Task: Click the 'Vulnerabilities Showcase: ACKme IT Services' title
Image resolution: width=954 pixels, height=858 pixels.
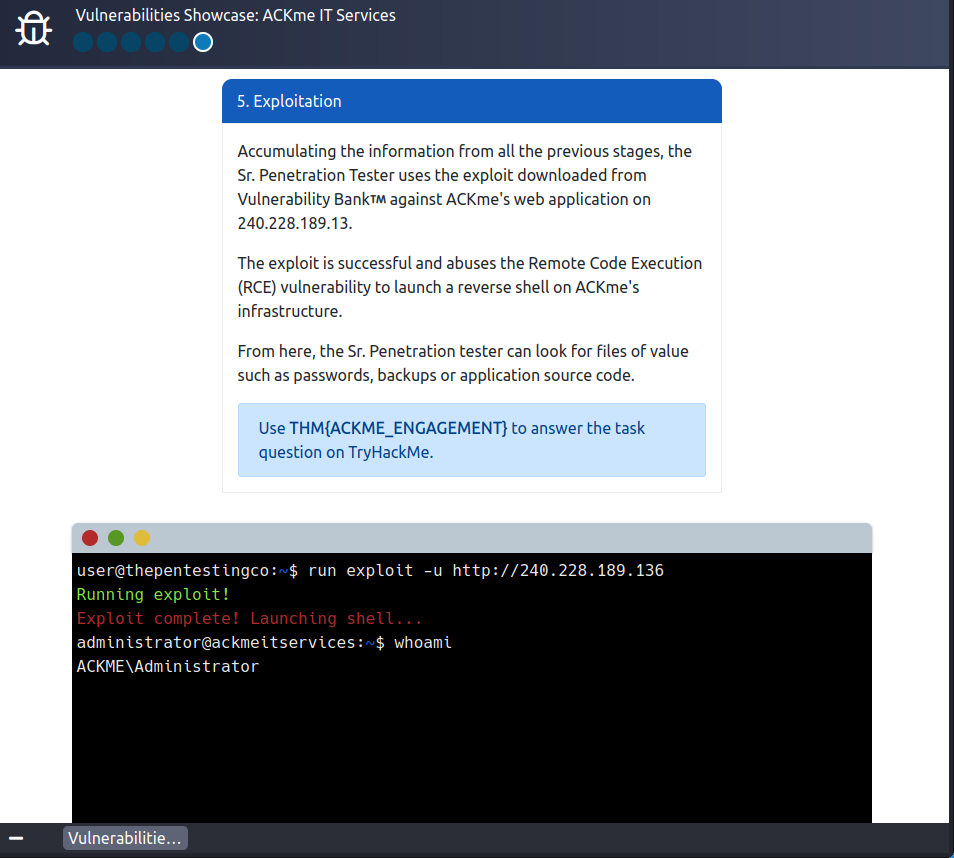Action: tap(235, 15)
